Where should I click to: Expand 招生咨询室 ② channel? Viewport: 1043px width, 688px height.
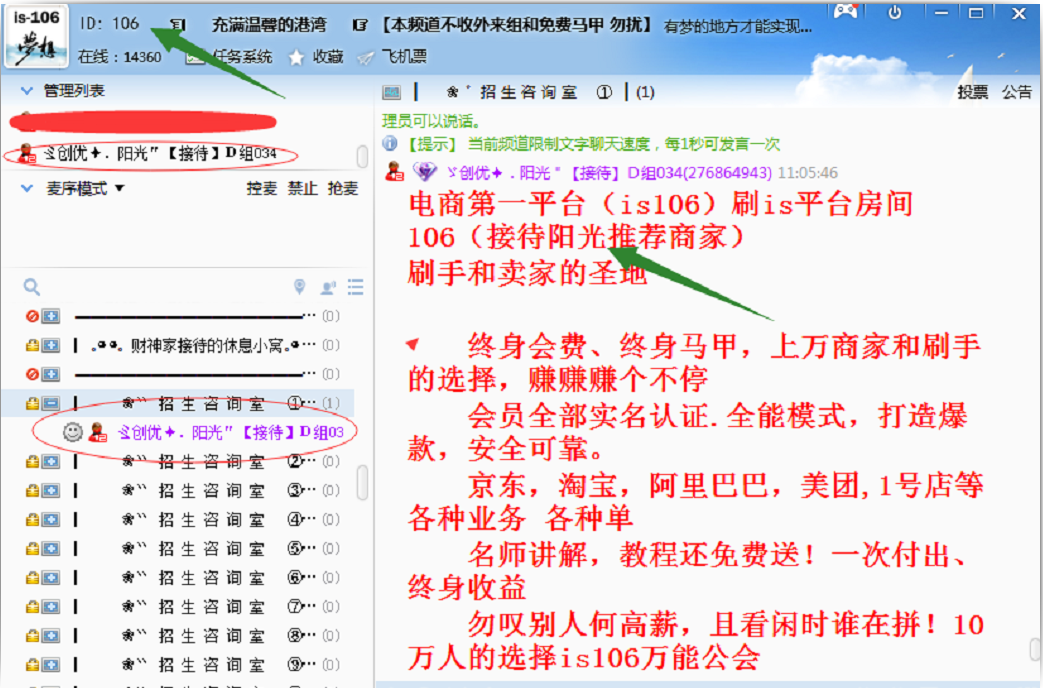click(x=51, y=461)
